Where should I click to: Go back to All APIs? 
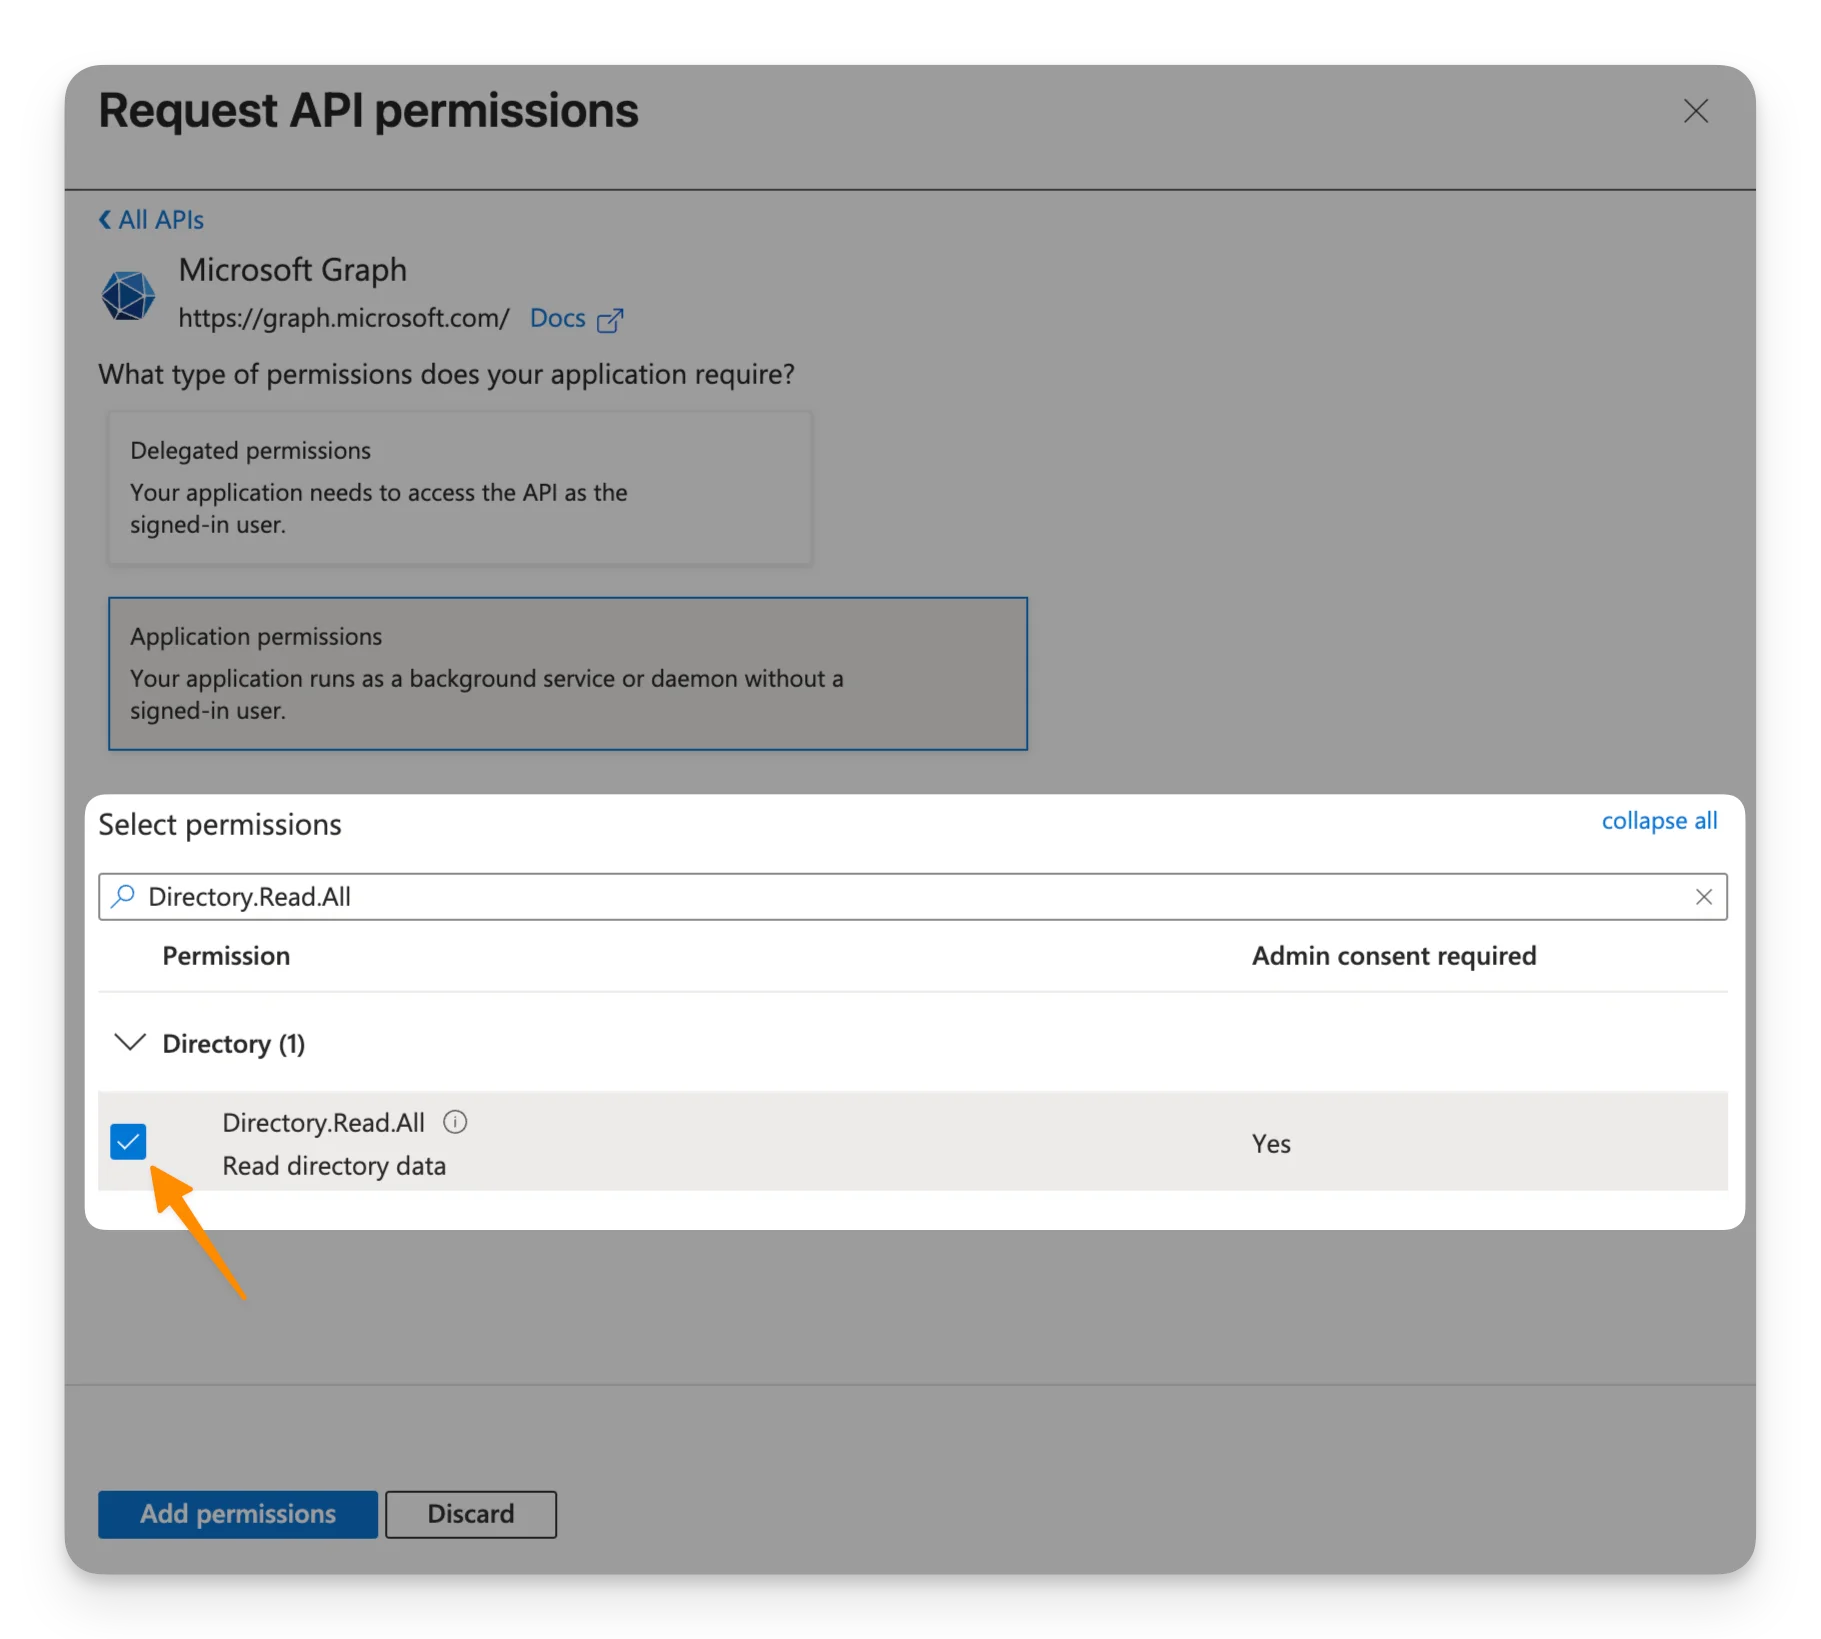(151, 220)
